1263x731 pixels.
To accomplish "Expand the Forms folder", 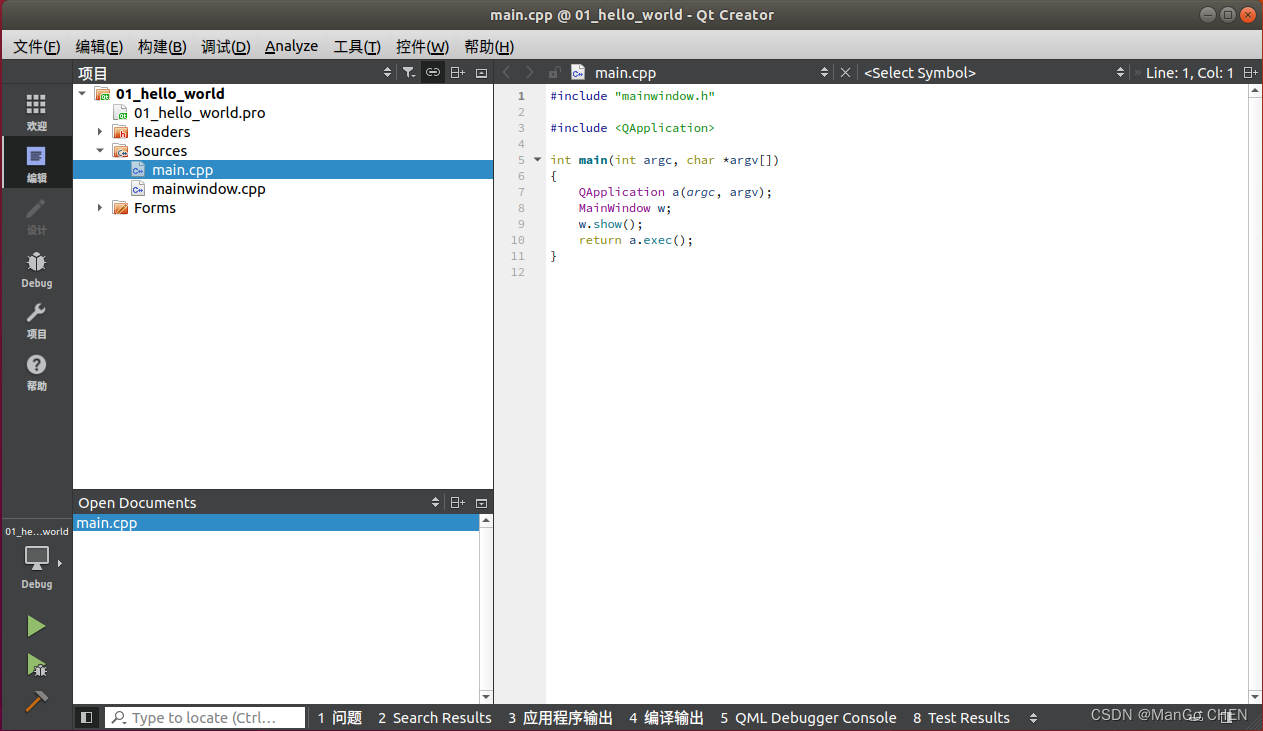I will (100, 208).
